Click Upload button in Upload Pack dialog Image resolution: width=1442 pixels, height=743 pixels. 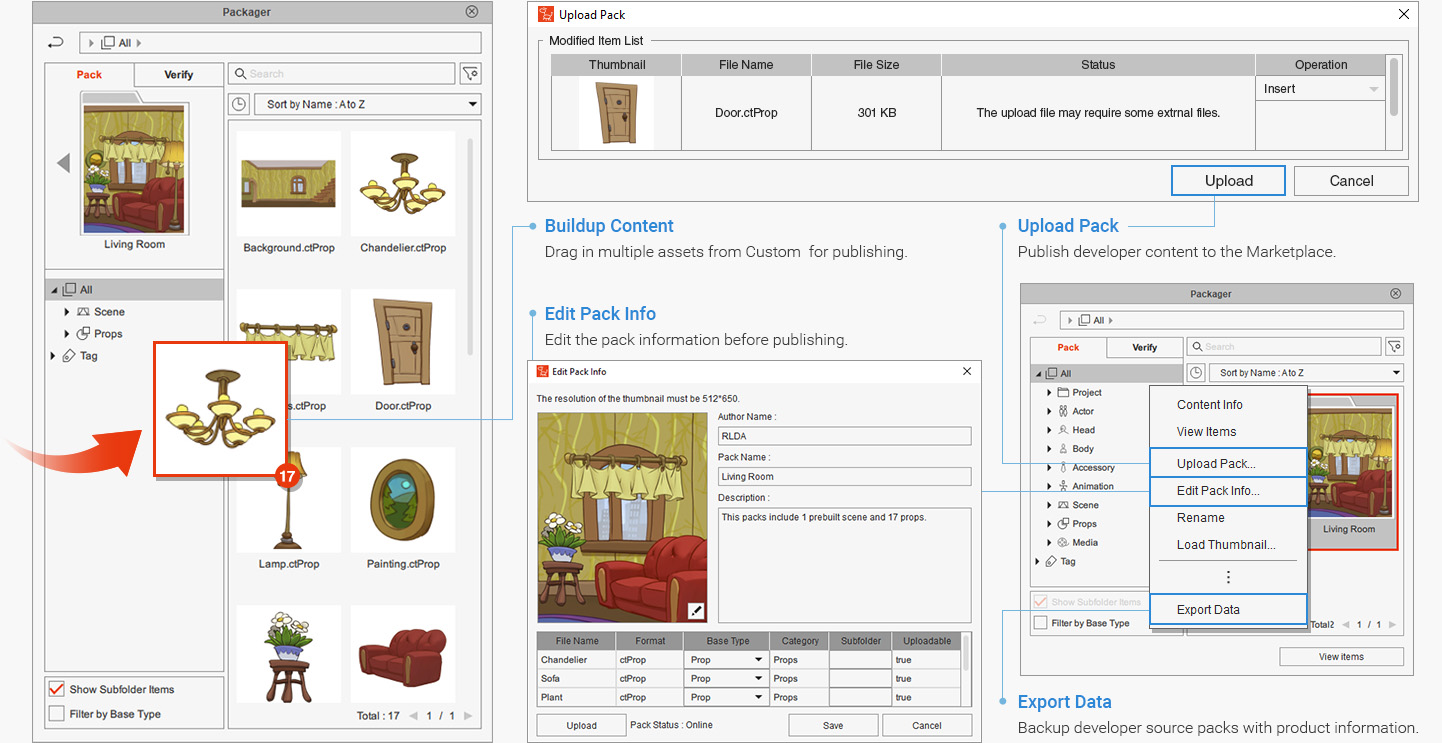coord(1228,181)
